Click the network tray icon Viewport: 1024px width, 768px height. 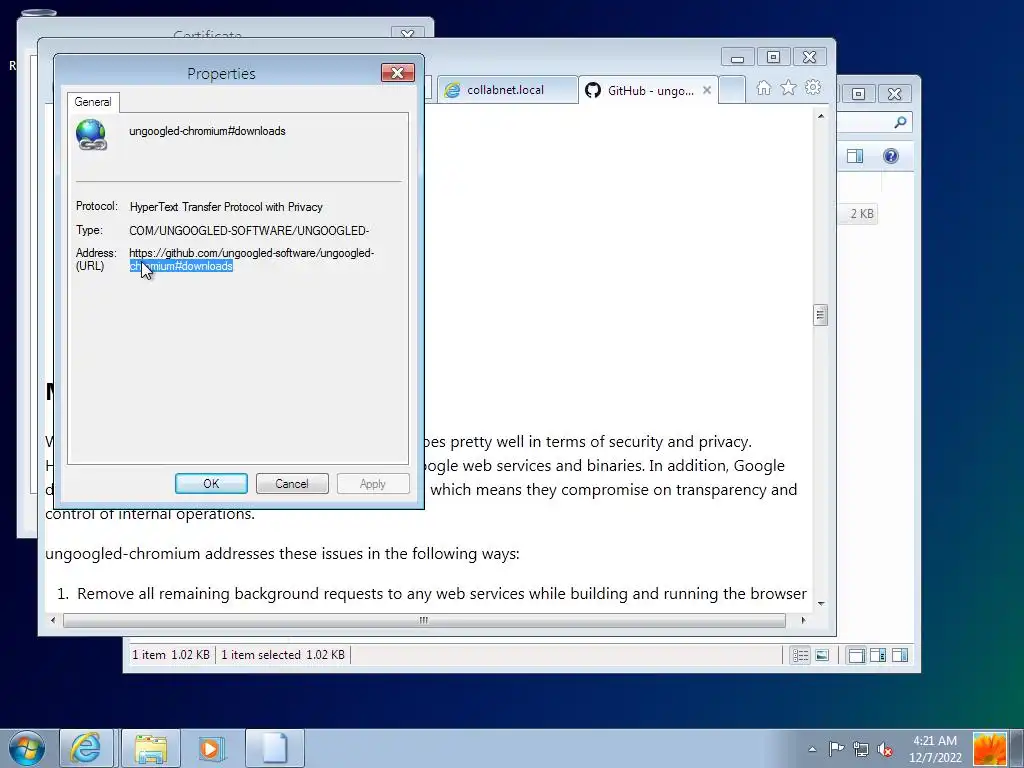coord(861,749)
